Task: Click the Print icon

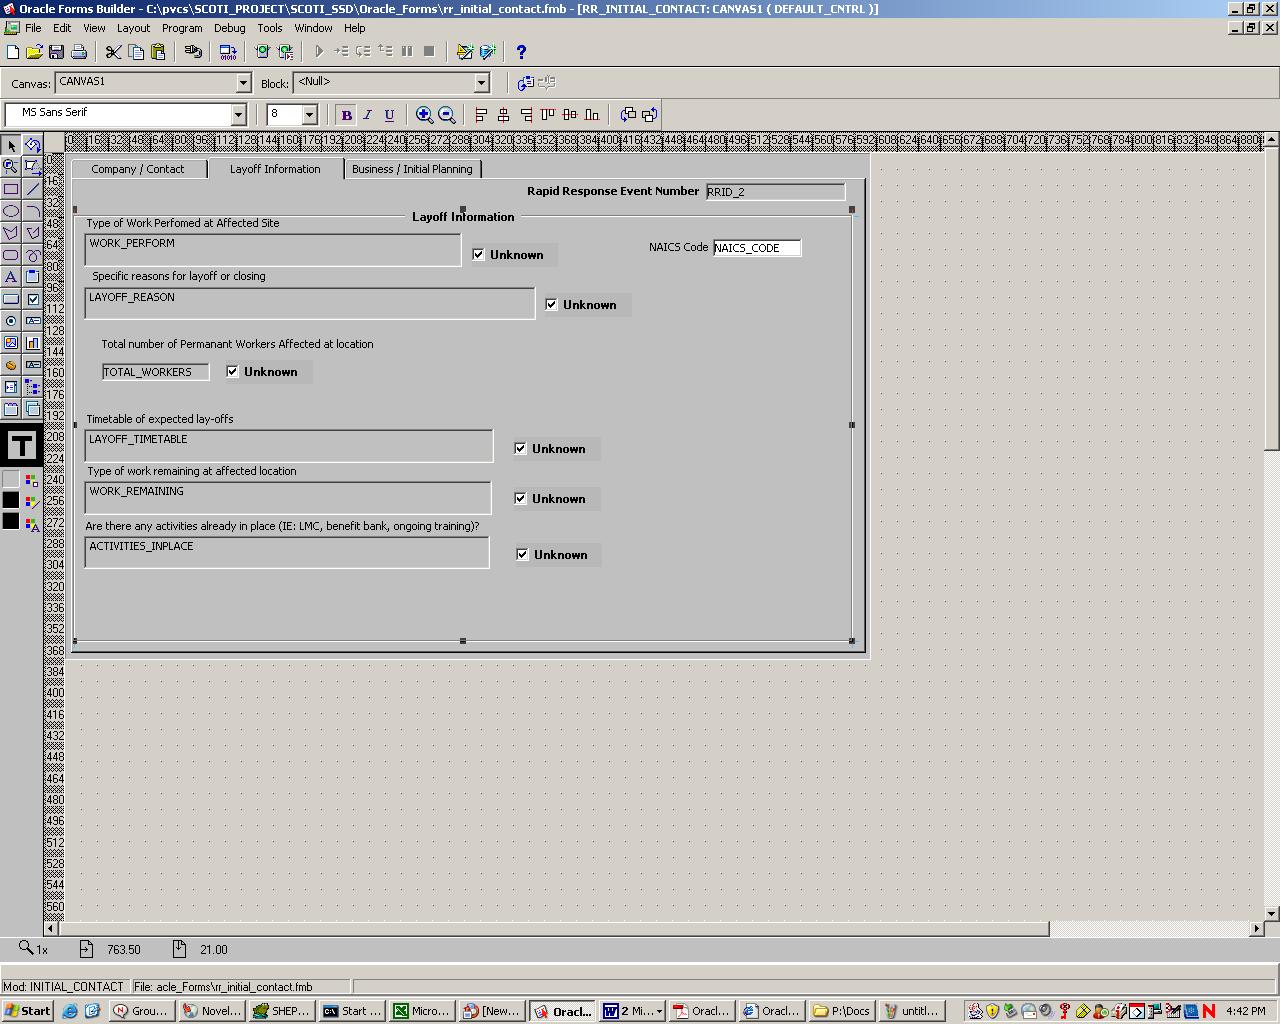Action: click(79, 52)
